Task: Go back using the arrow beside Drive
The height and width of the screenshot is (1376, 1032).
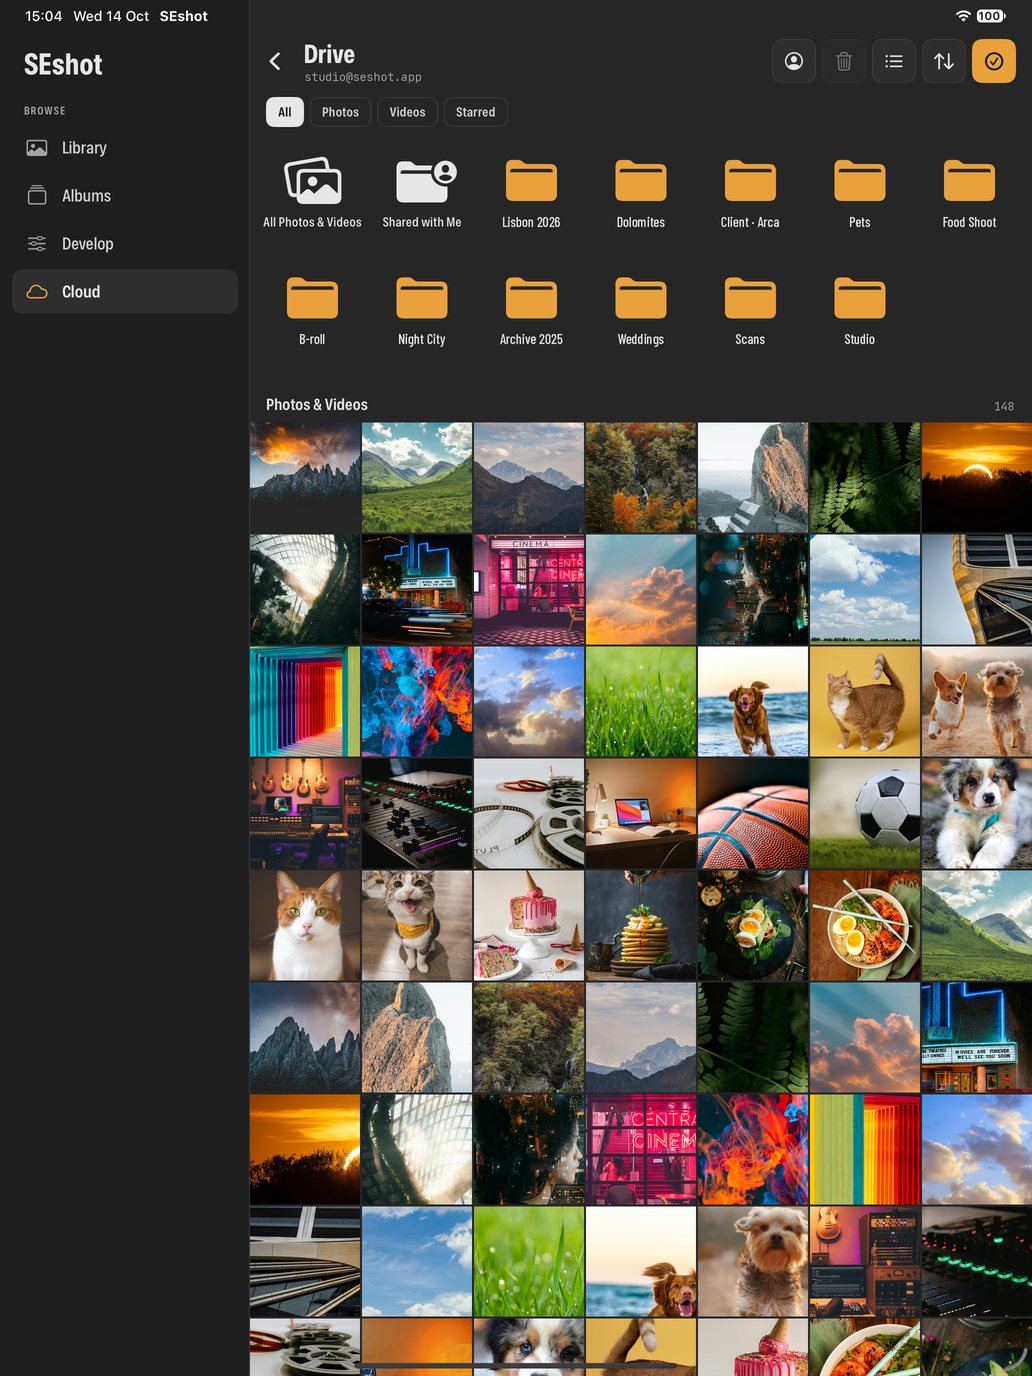Action: click(x=275, y=62)
